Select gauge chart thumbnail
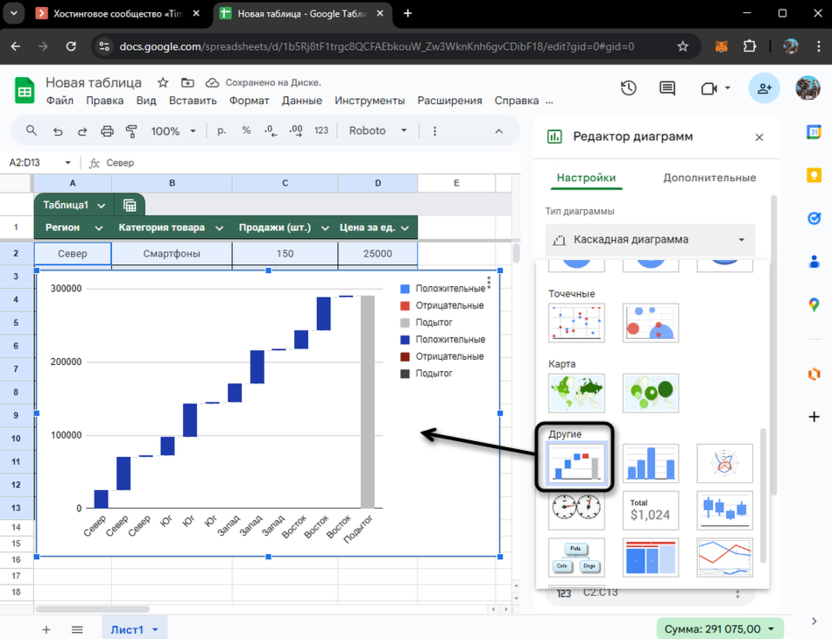 tap(576, 510)
